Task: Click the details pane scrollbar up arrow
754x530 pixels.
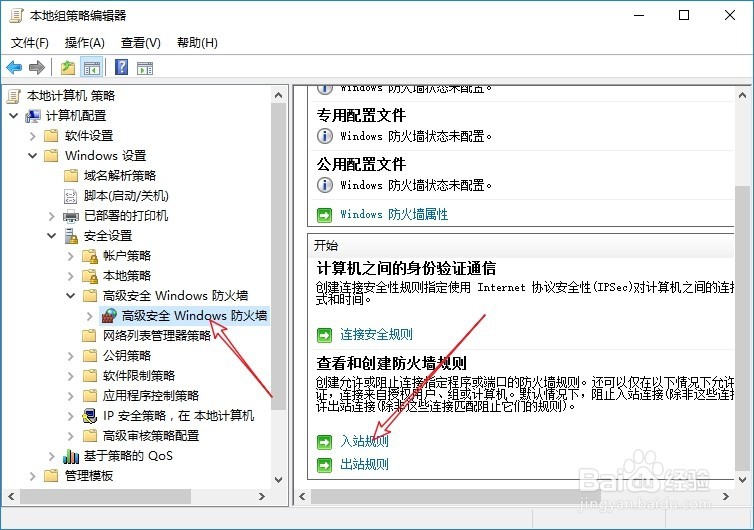Action: tap(742, 95)
